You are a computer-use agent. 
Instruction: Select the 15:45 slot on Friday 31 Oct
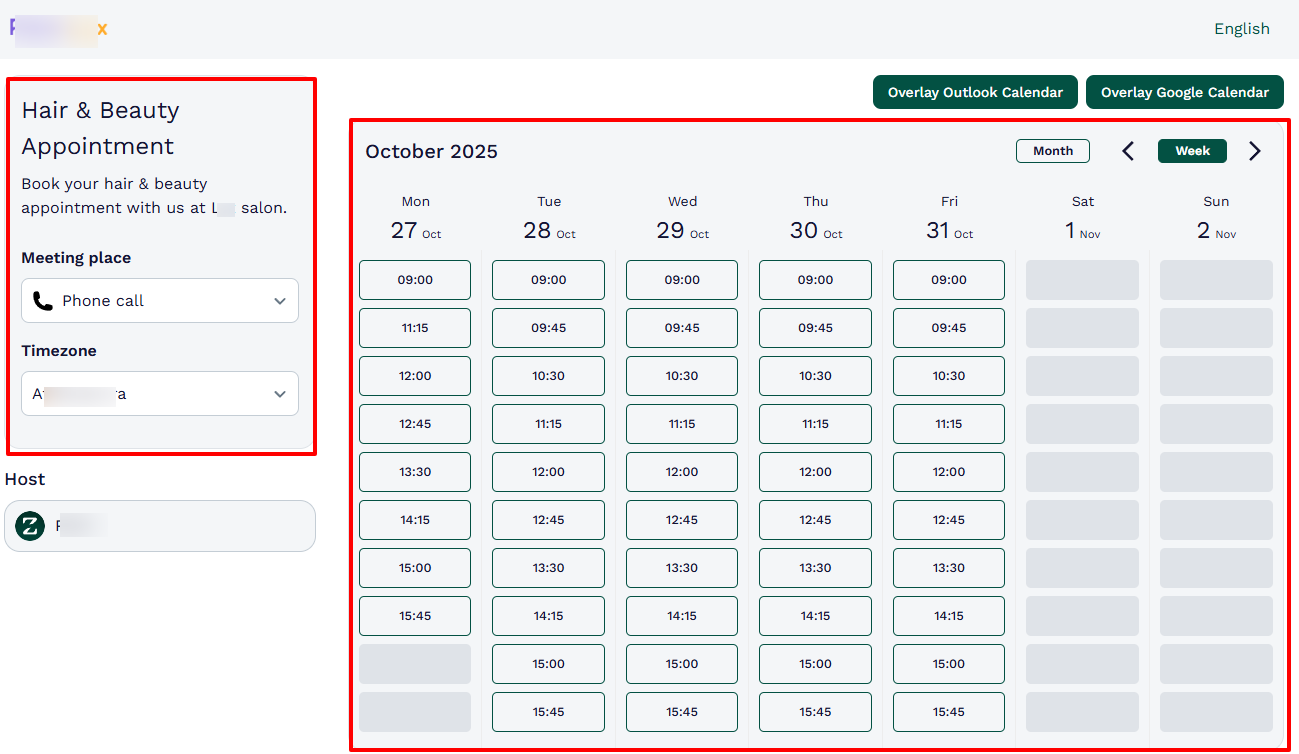(x=948, y=712)
